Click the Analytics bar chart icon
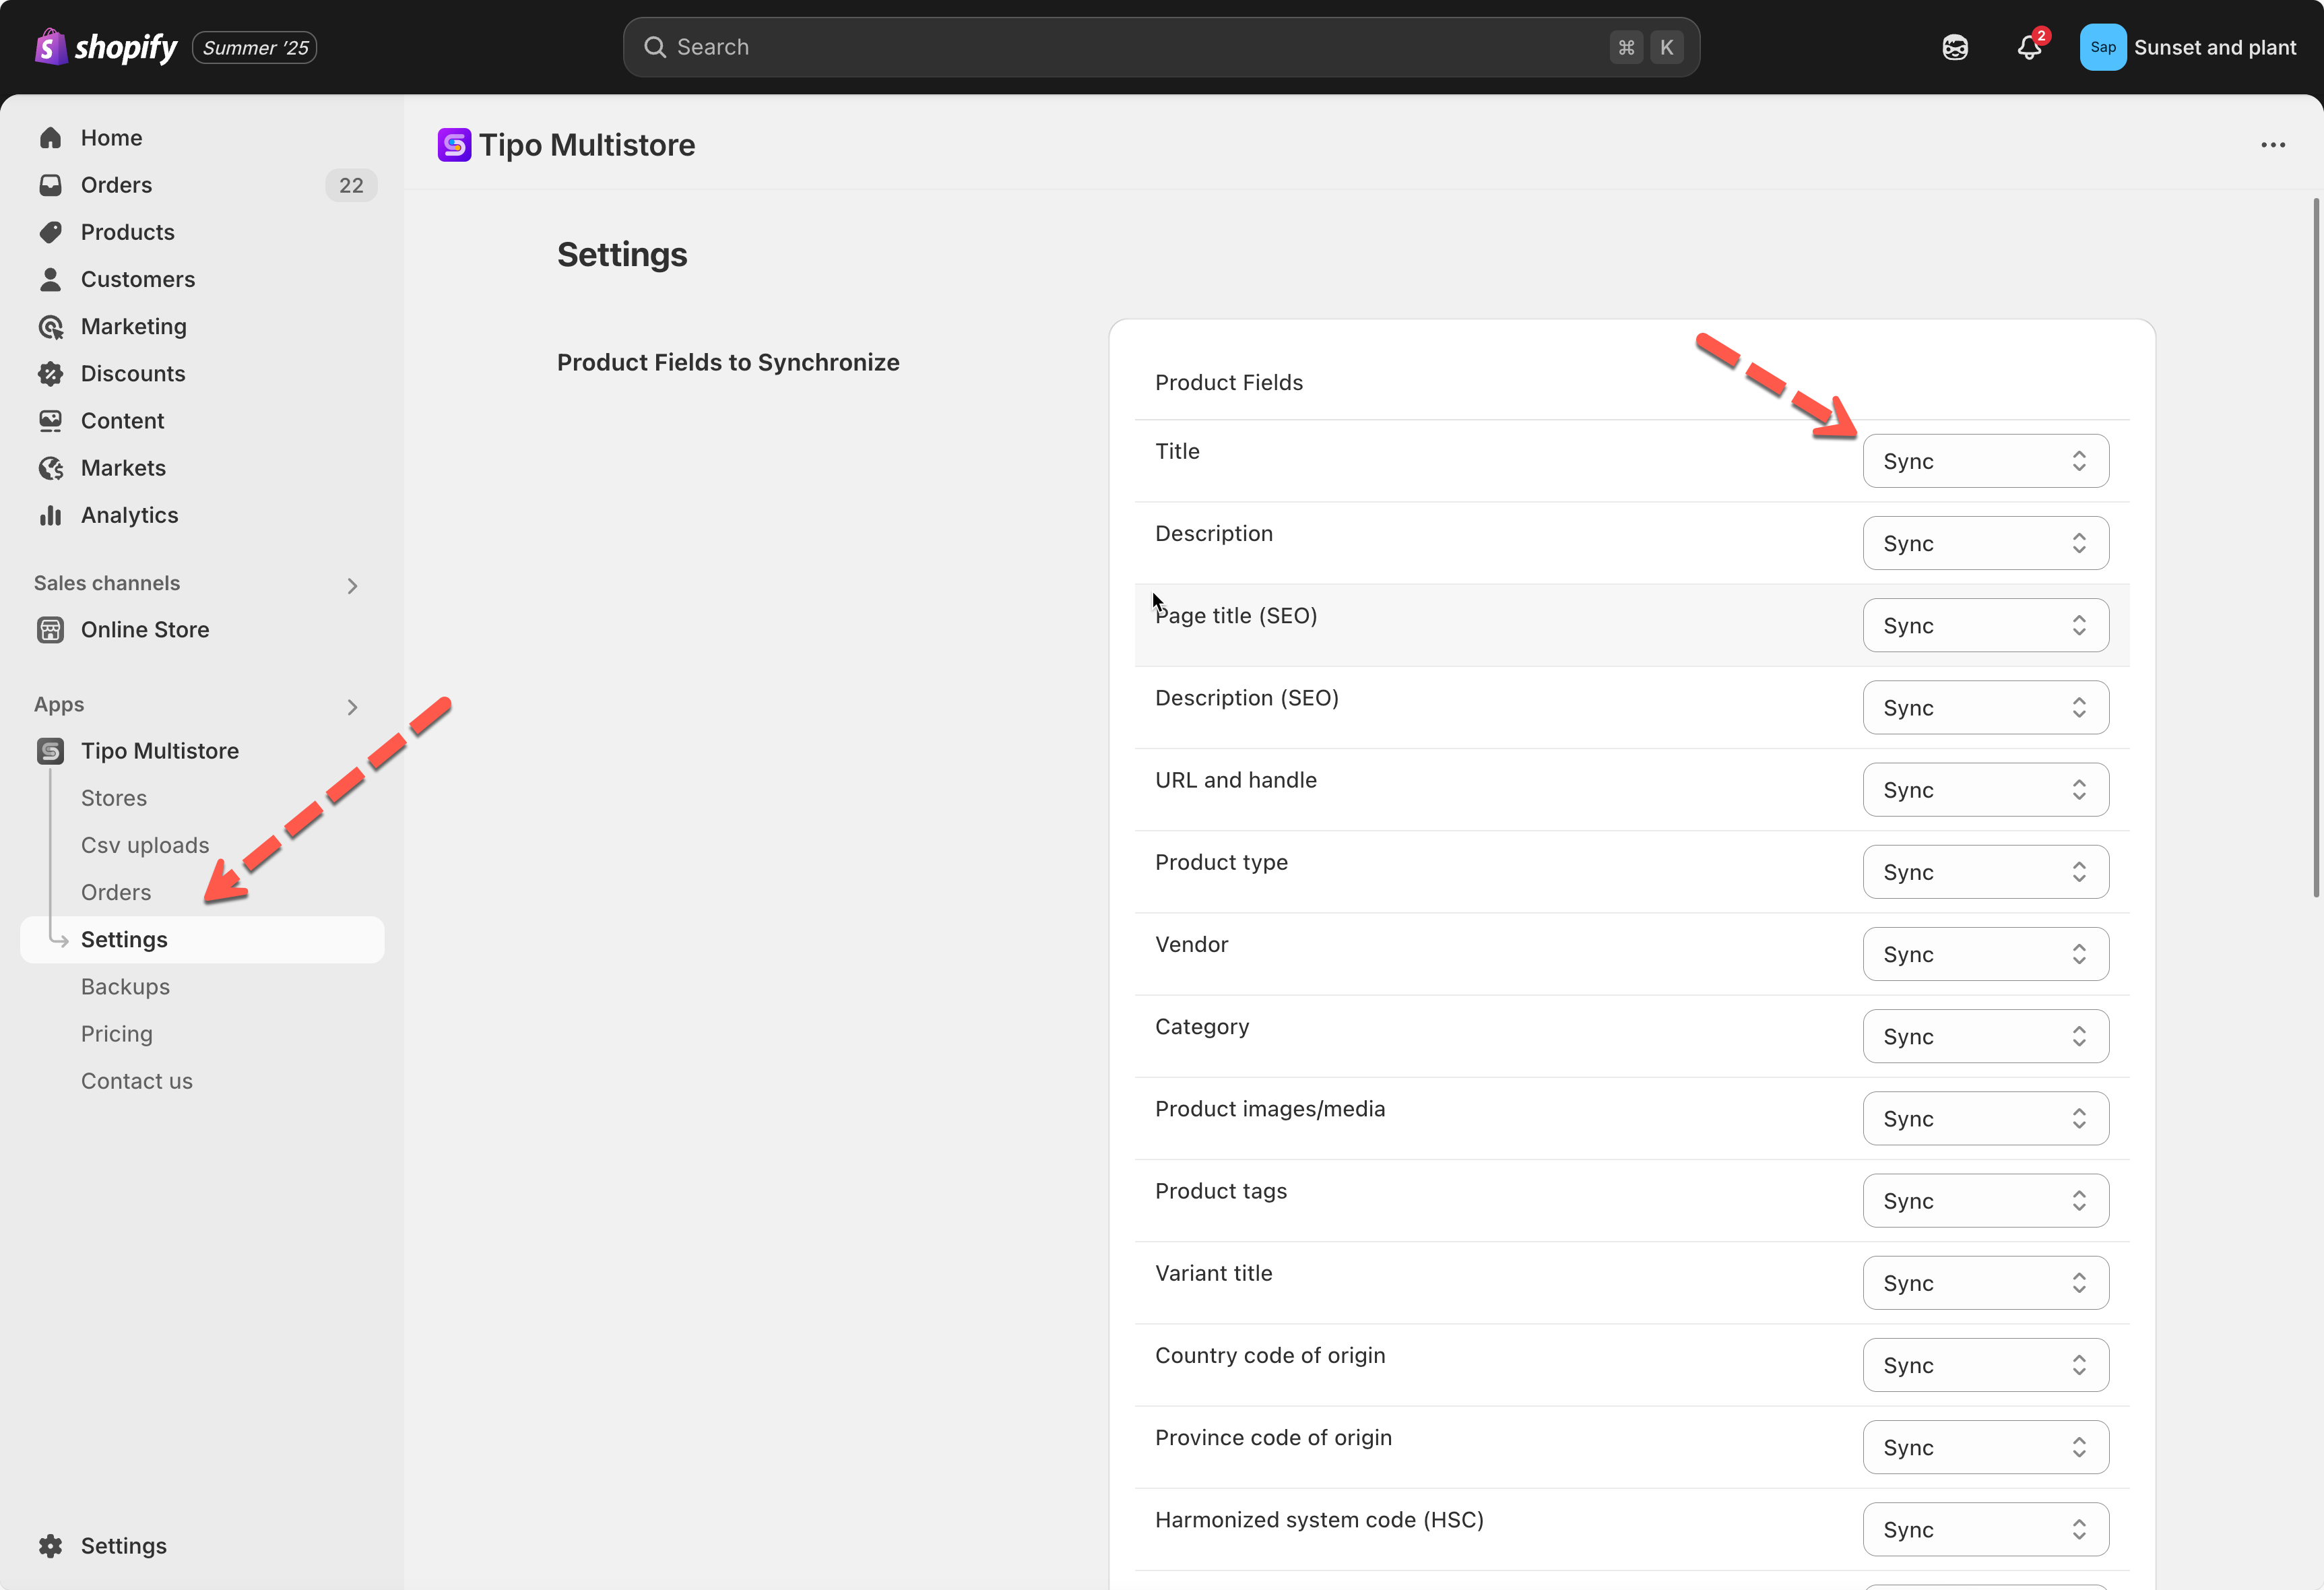This screenshot has height=1590, width=2324. pos(51,515)
